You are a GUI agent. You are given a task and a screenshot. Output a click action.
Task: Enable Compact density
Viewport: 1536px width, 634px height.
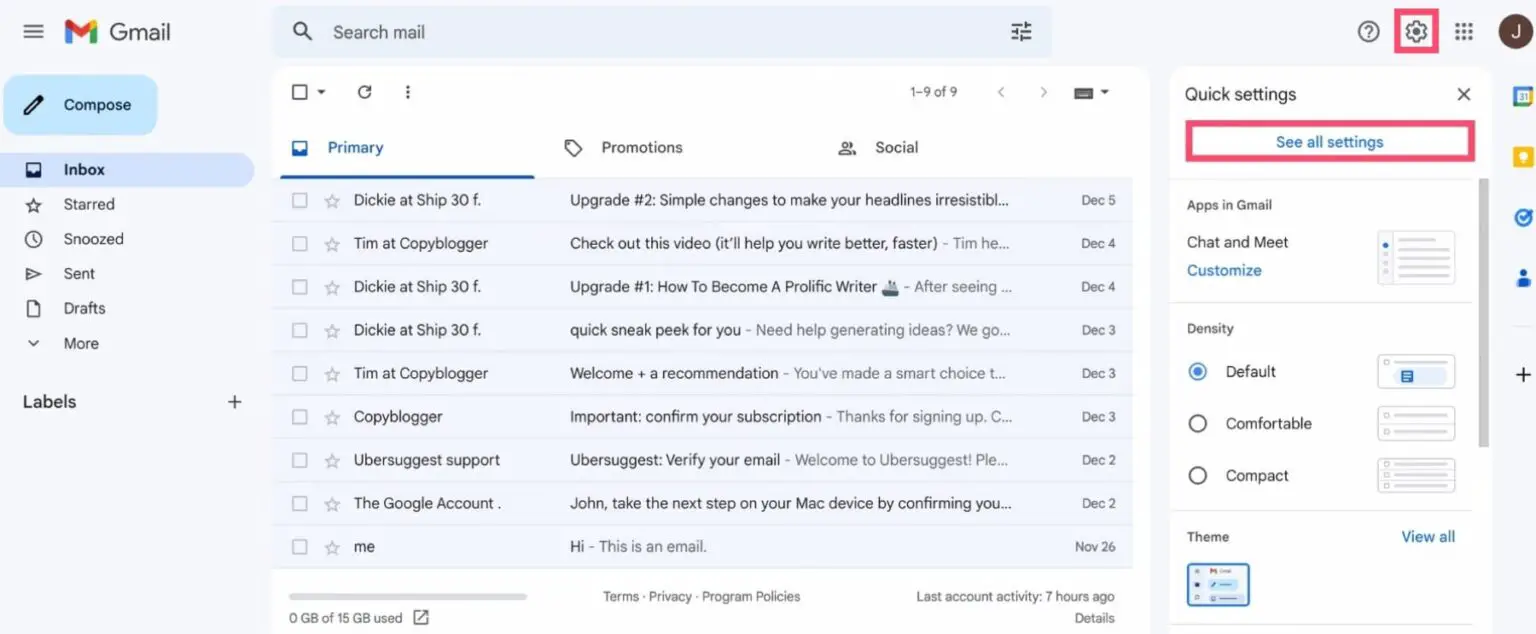point(1197,475)
